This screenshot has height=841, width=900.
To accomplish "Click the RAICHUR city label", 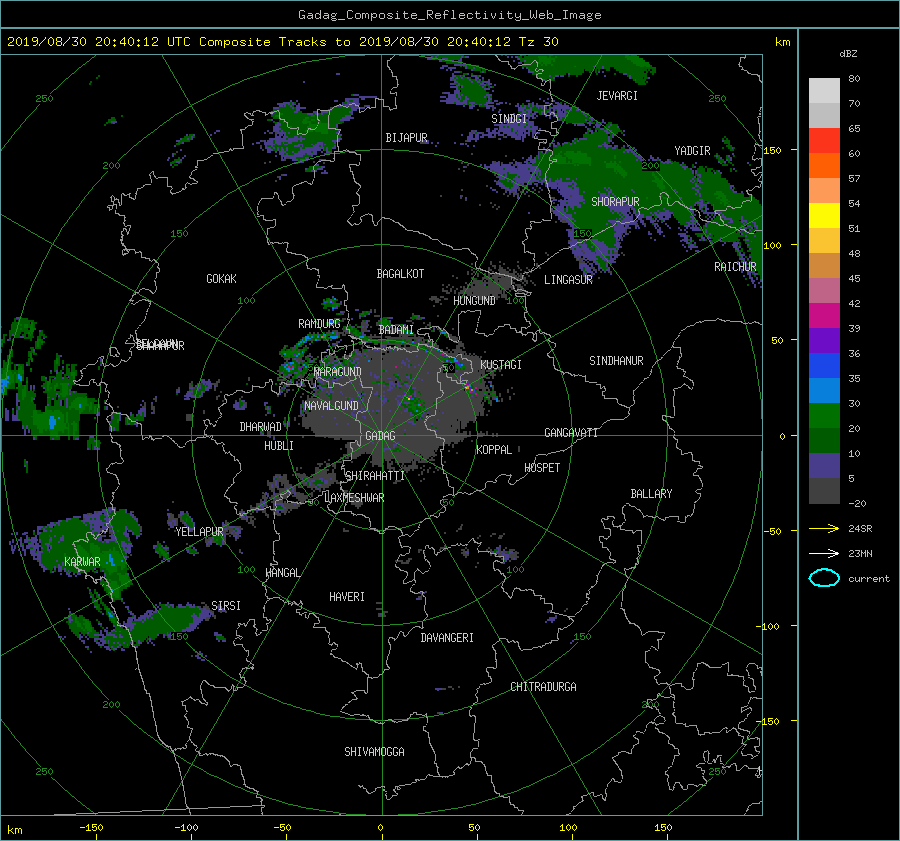I will click(735, 267).
